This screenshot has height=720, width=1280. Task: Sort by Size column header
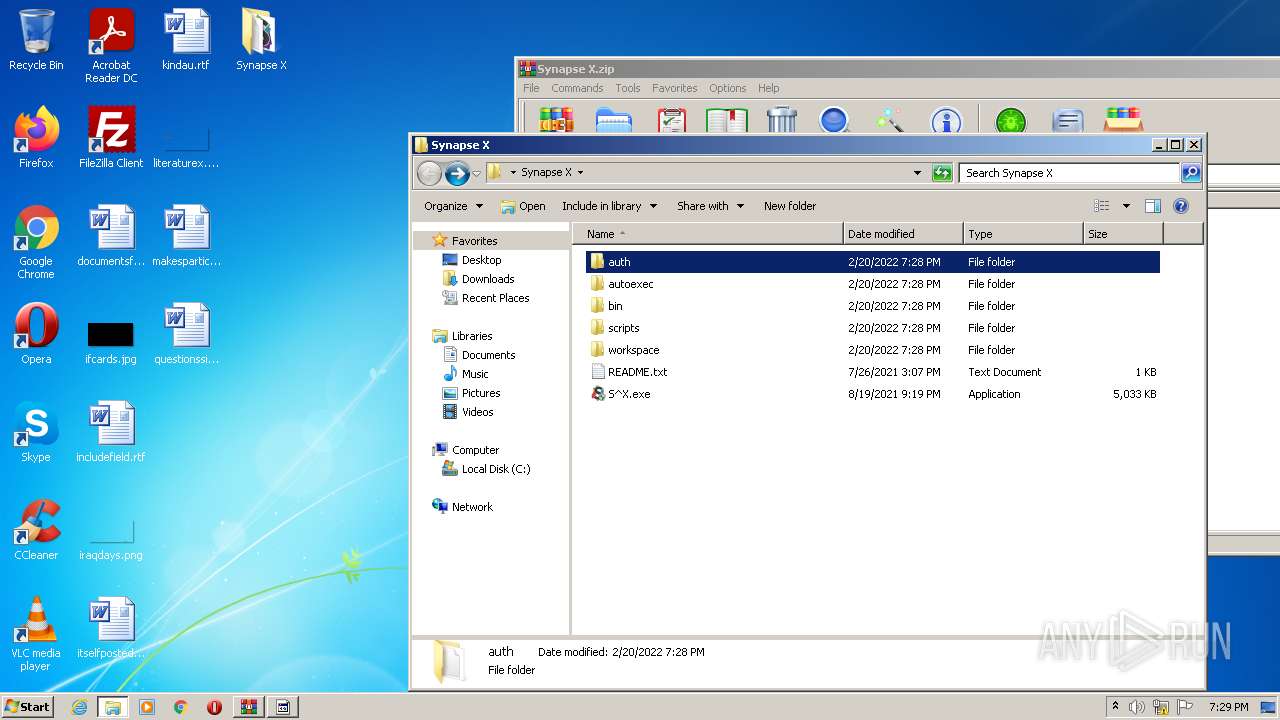coord(1123,234)
